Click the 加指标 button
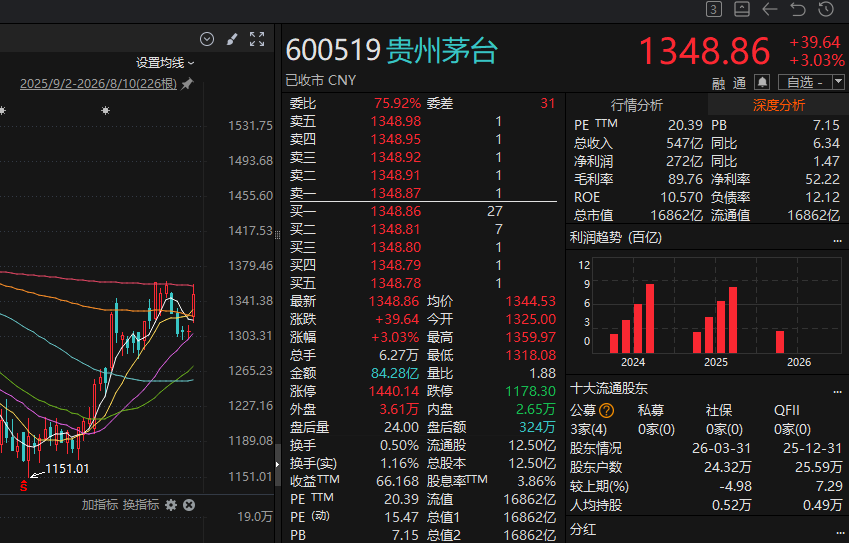Image resolution: width=849 pixels, height=543 pixels. tap(100, 505)
